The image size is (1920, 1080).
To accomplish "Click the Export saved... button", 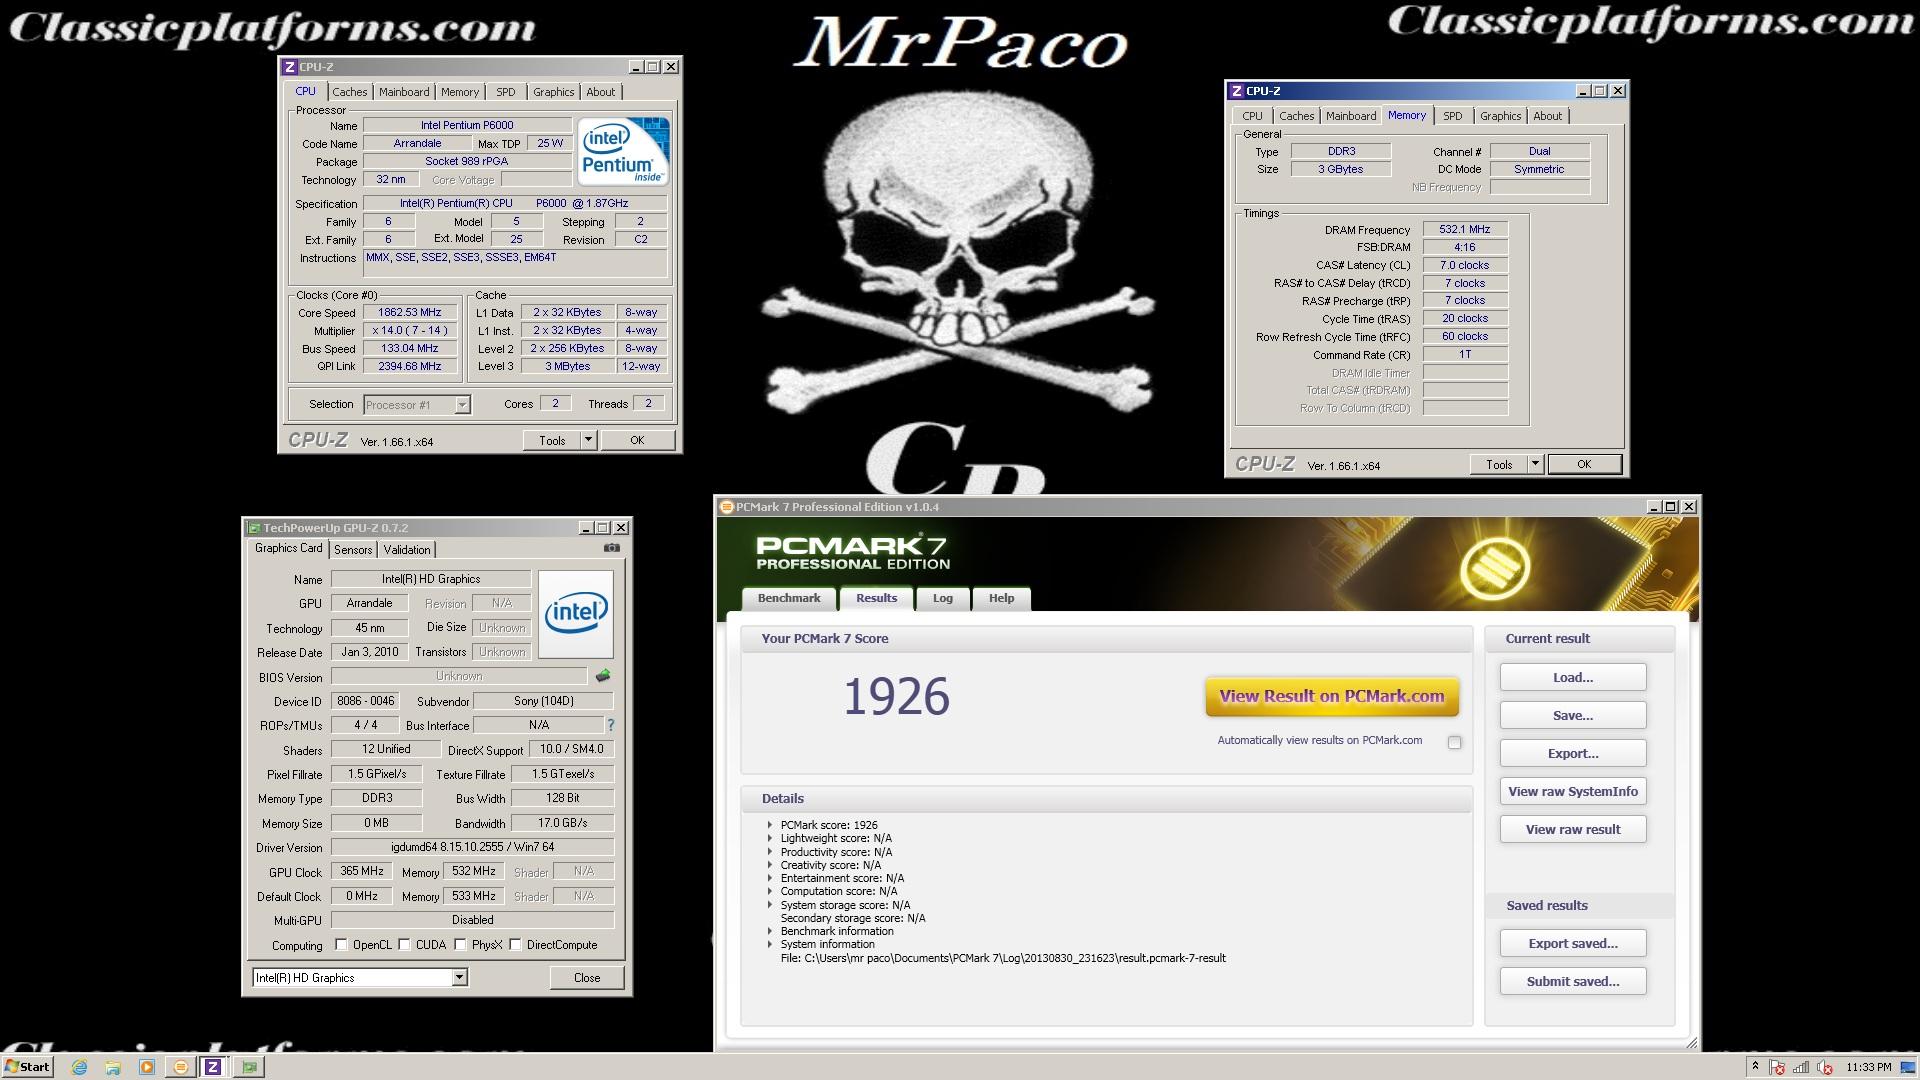I will pos(1572,943).
